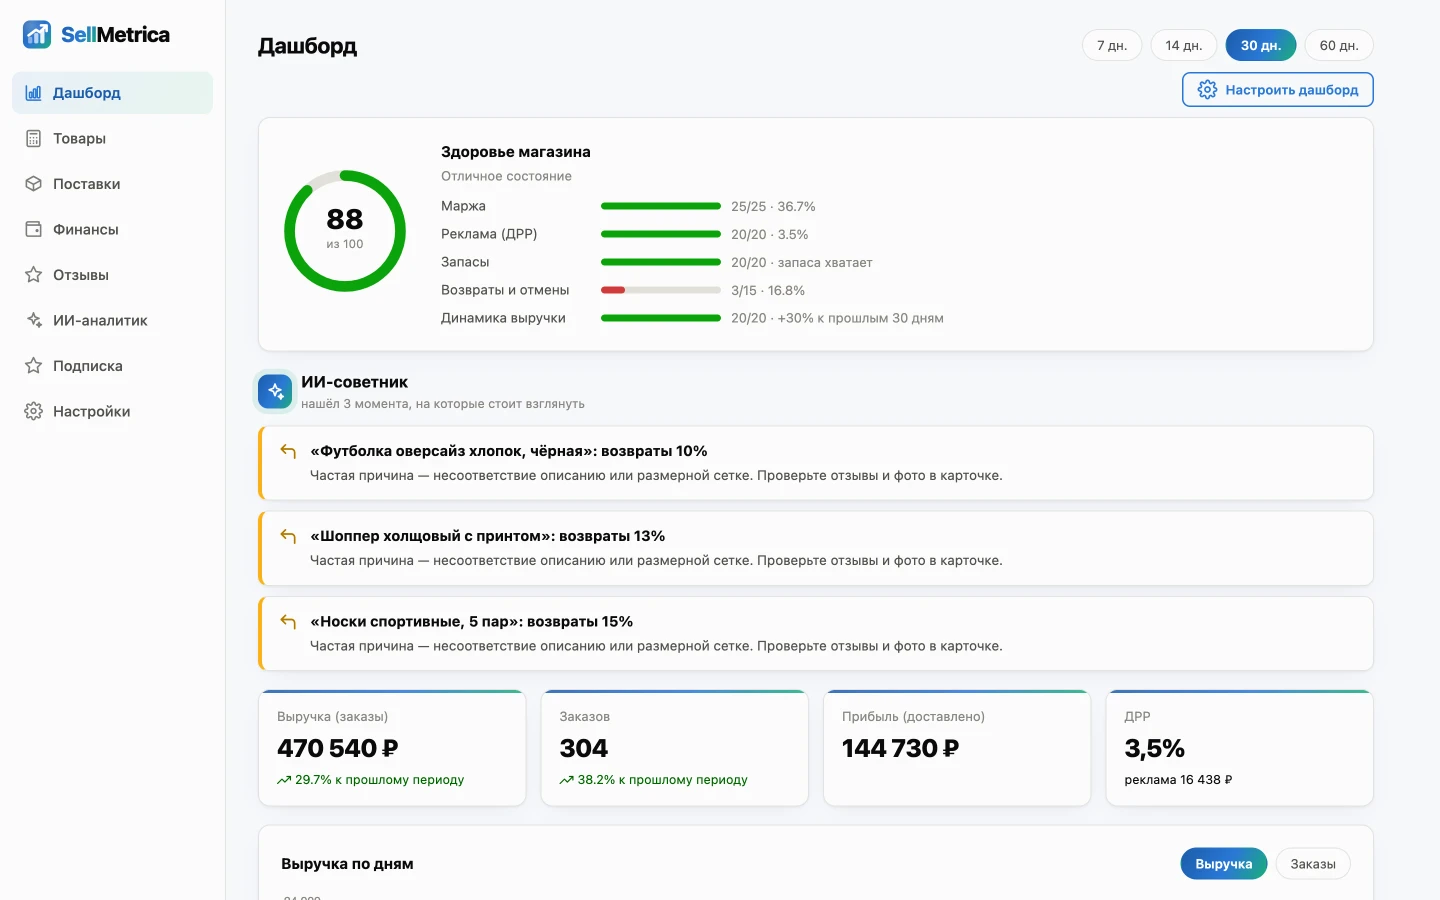Click the 88 из 100 health score ring

point(345,231)
